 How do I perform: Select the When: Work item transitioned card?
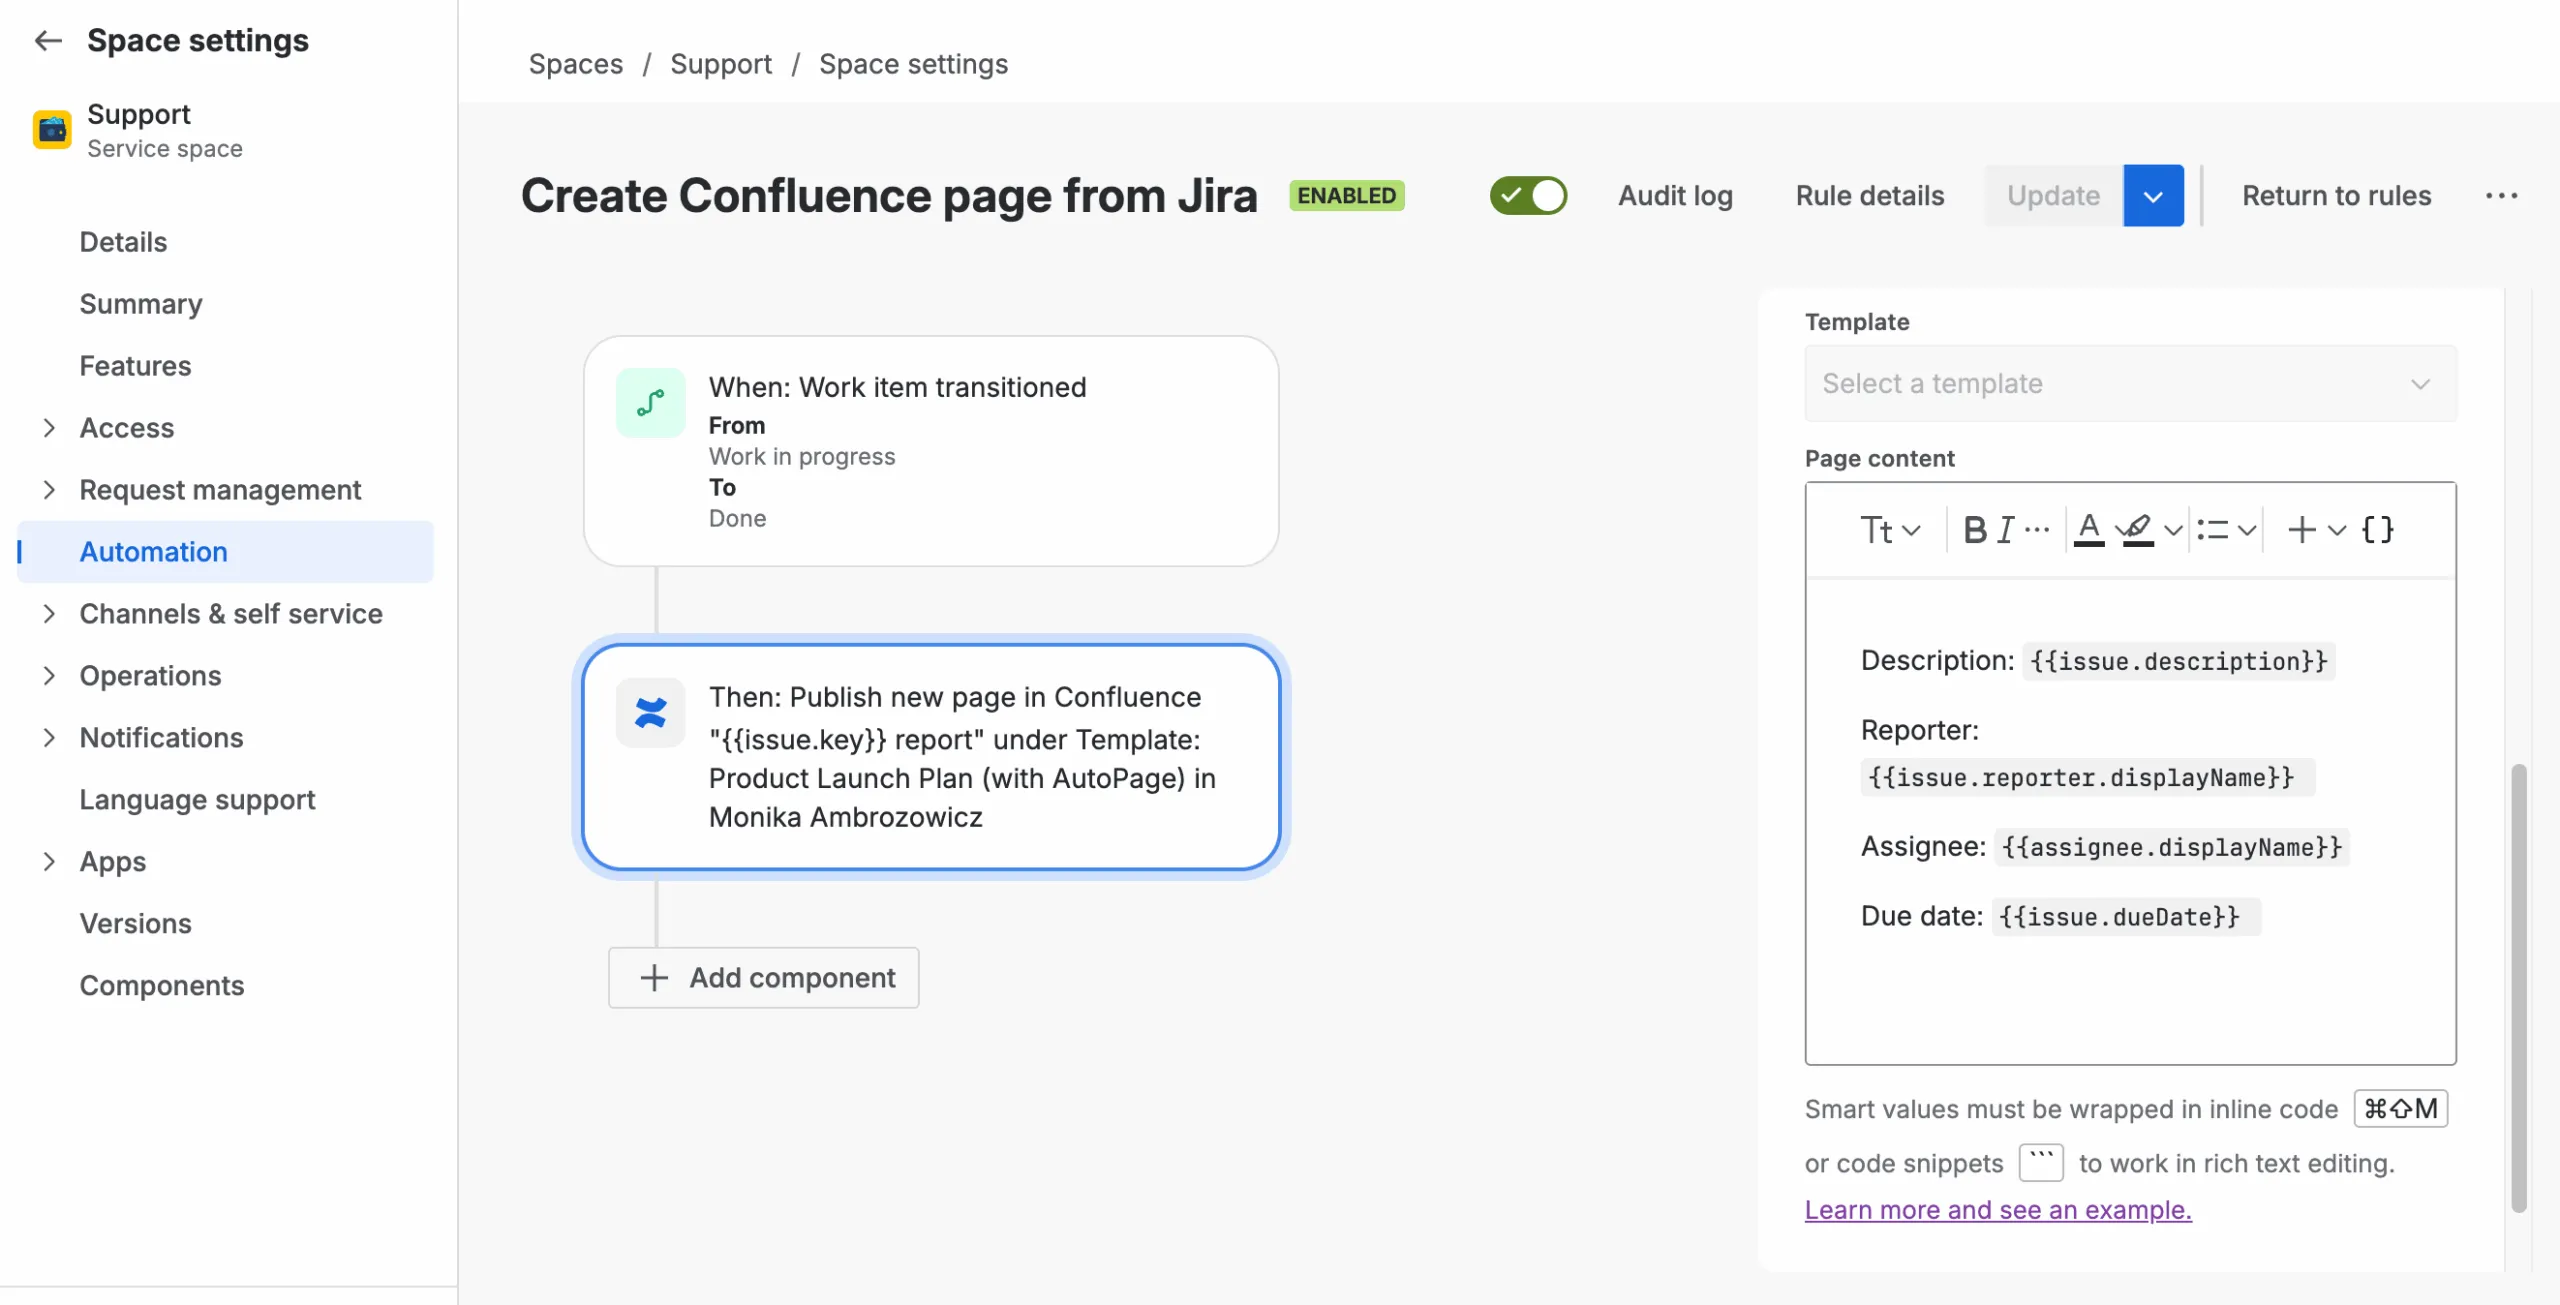pos(931,451)
